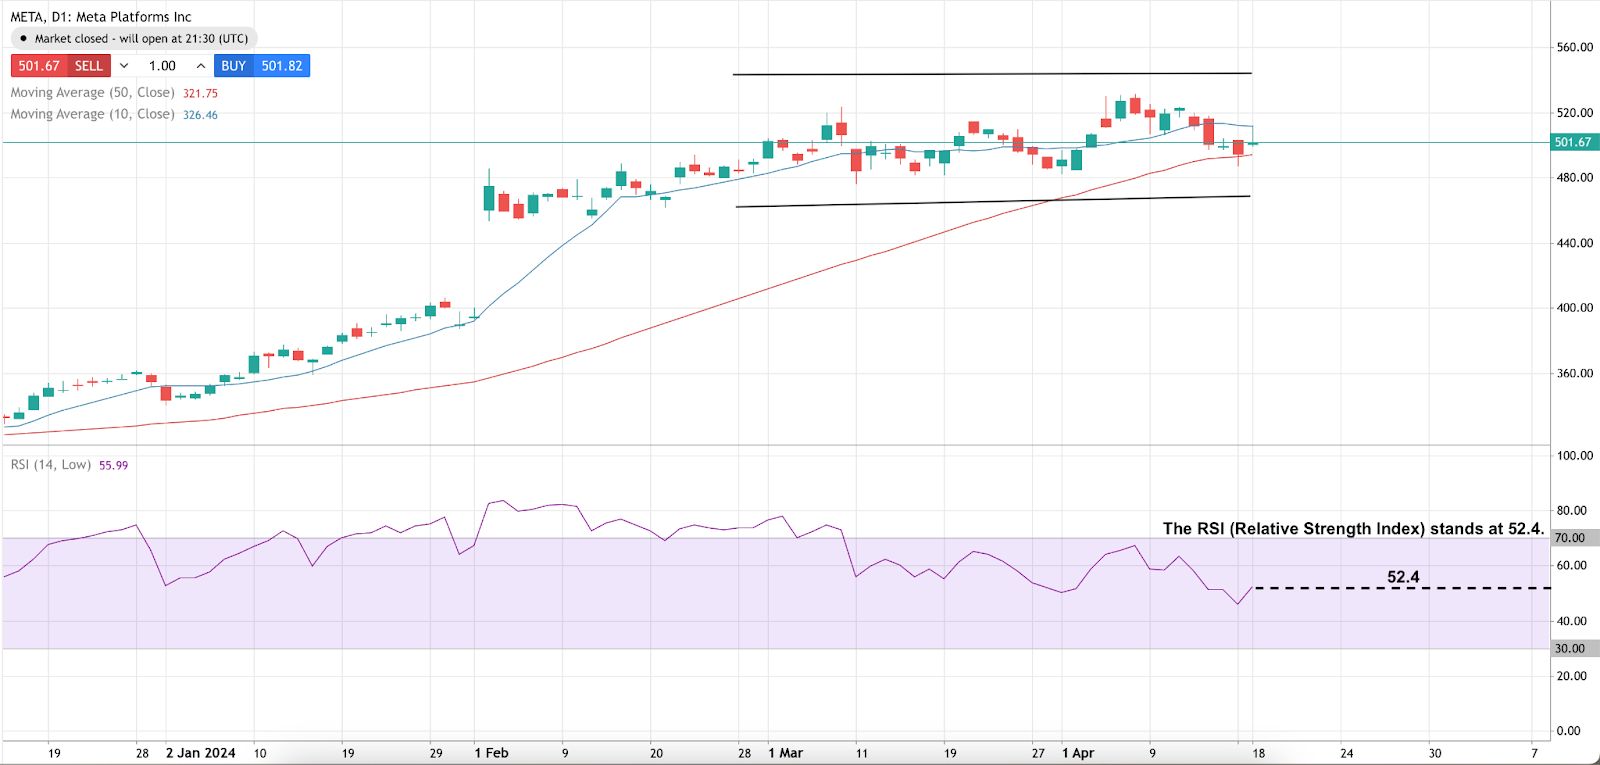Image resolution: width=1600 pixels, height=765 pixels.
Task: Increase order quantity with the up chevron
Action: click(201, 66)
